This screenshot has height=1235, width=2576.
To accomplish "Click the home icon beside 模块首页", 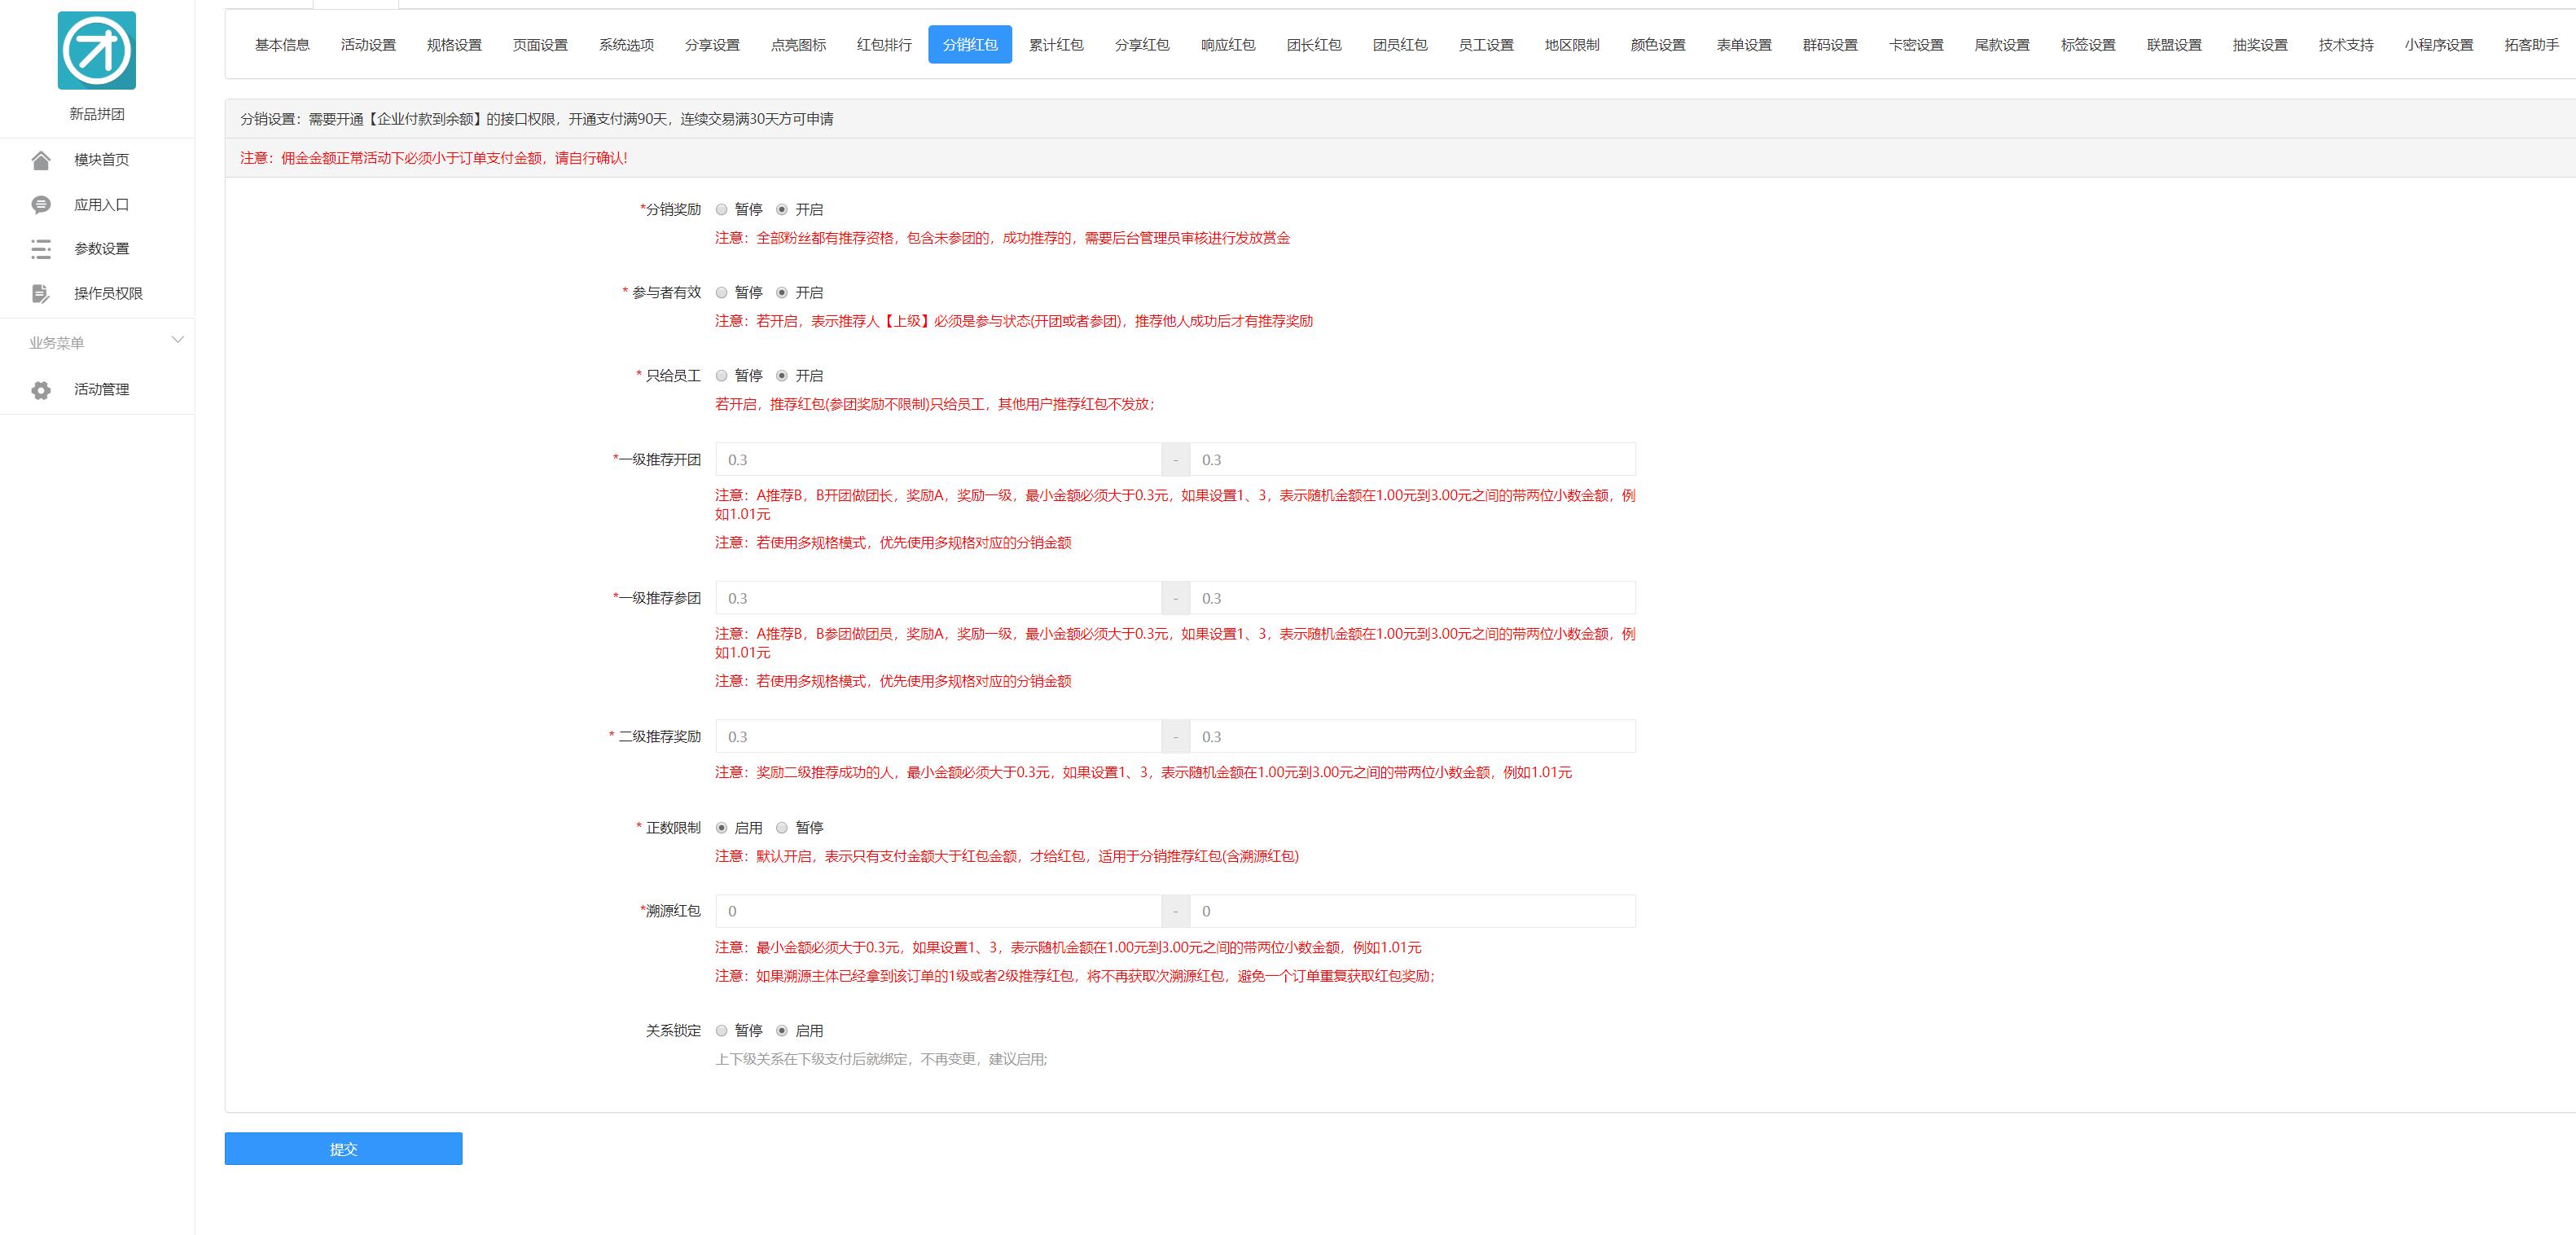I will (41, 160).
